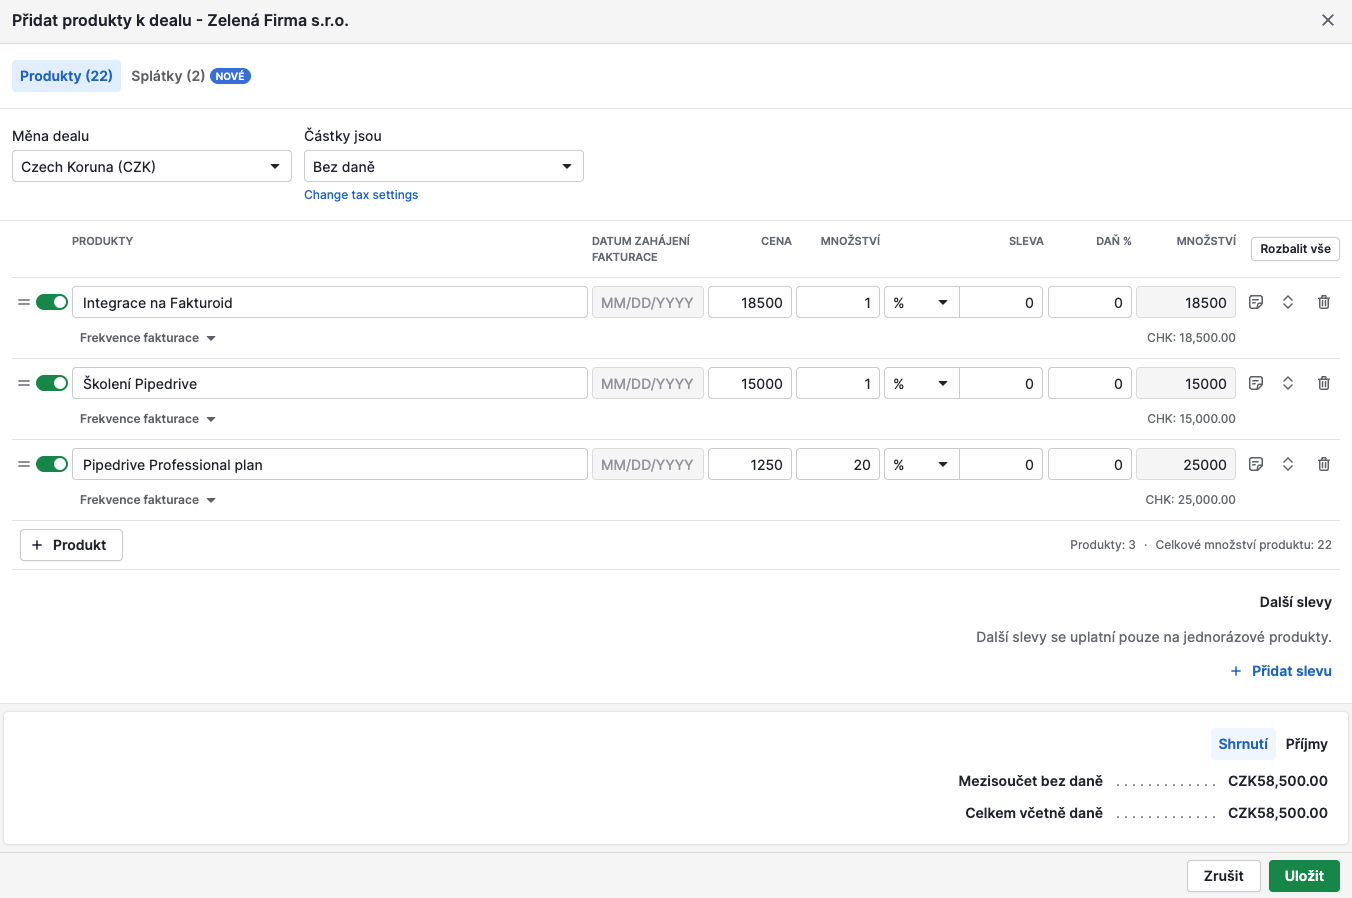The height and width of the screenshot is (898, 1352).
Task: Switch summary to the Příjmy tab
Action: [1306, 744]
